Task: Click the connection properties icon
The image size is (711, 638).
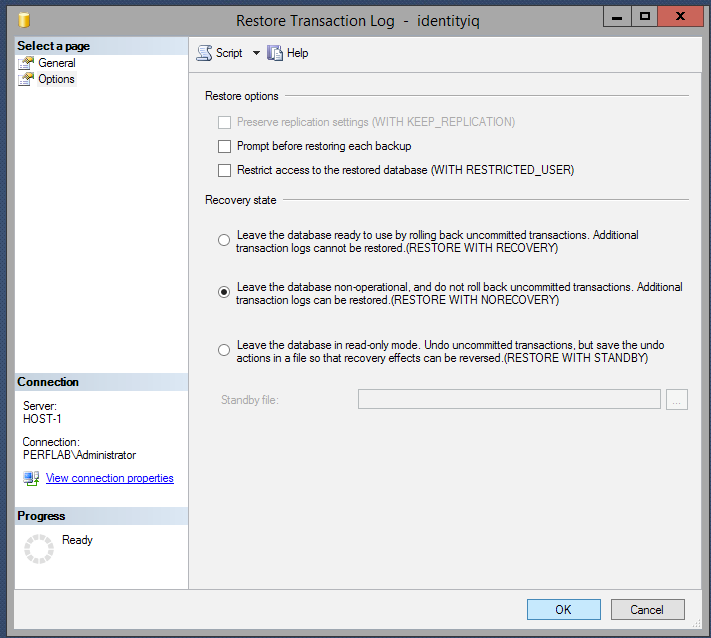Action: (x=31, y=478)
